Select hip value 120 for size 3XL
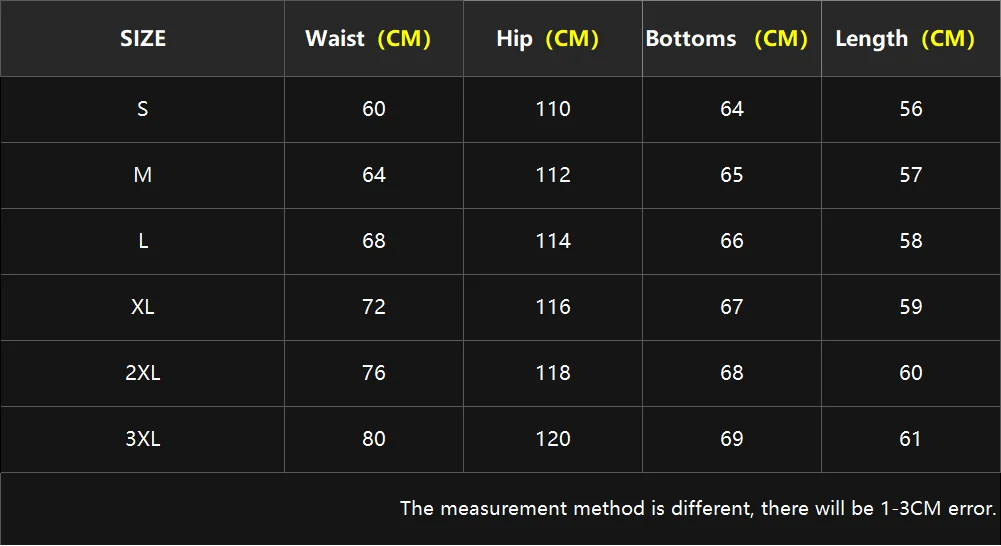Image resolution: width=1001 pixels, height=546 pixels. click(x=553, y=439)
